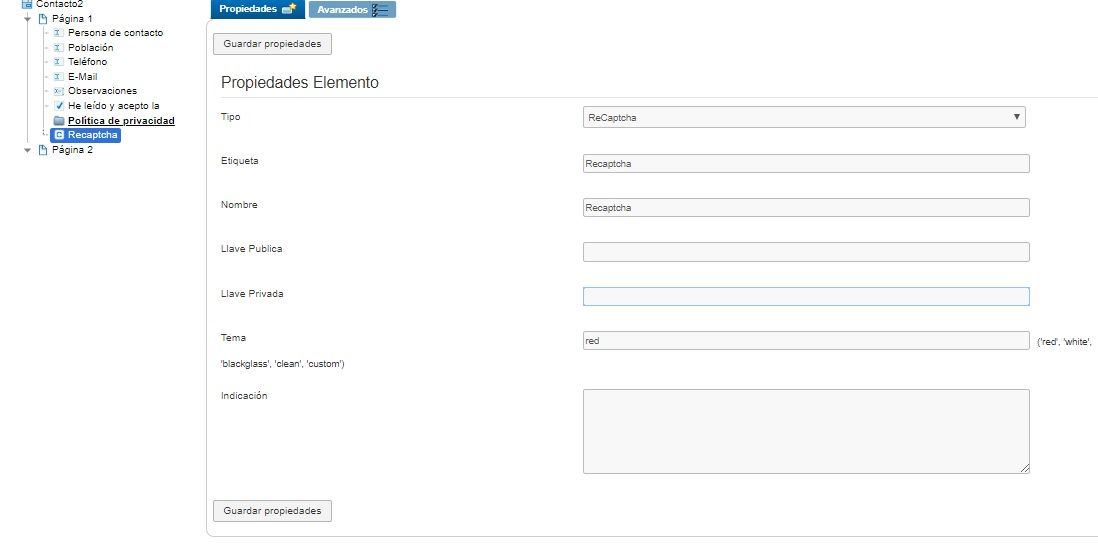The image size is (1098, 545).
Task: Click the 'He leído y acepto la' checkbox icon
Action: tap(59, 106)
